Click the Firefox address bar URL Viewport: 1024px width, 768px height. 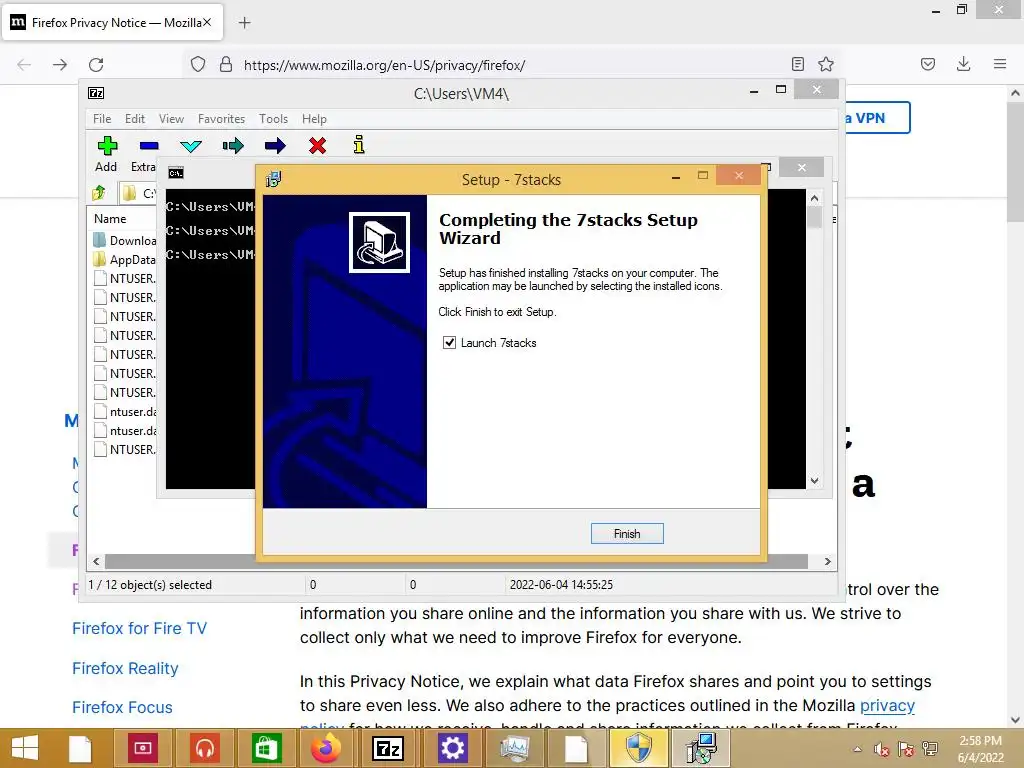[384, 65]
